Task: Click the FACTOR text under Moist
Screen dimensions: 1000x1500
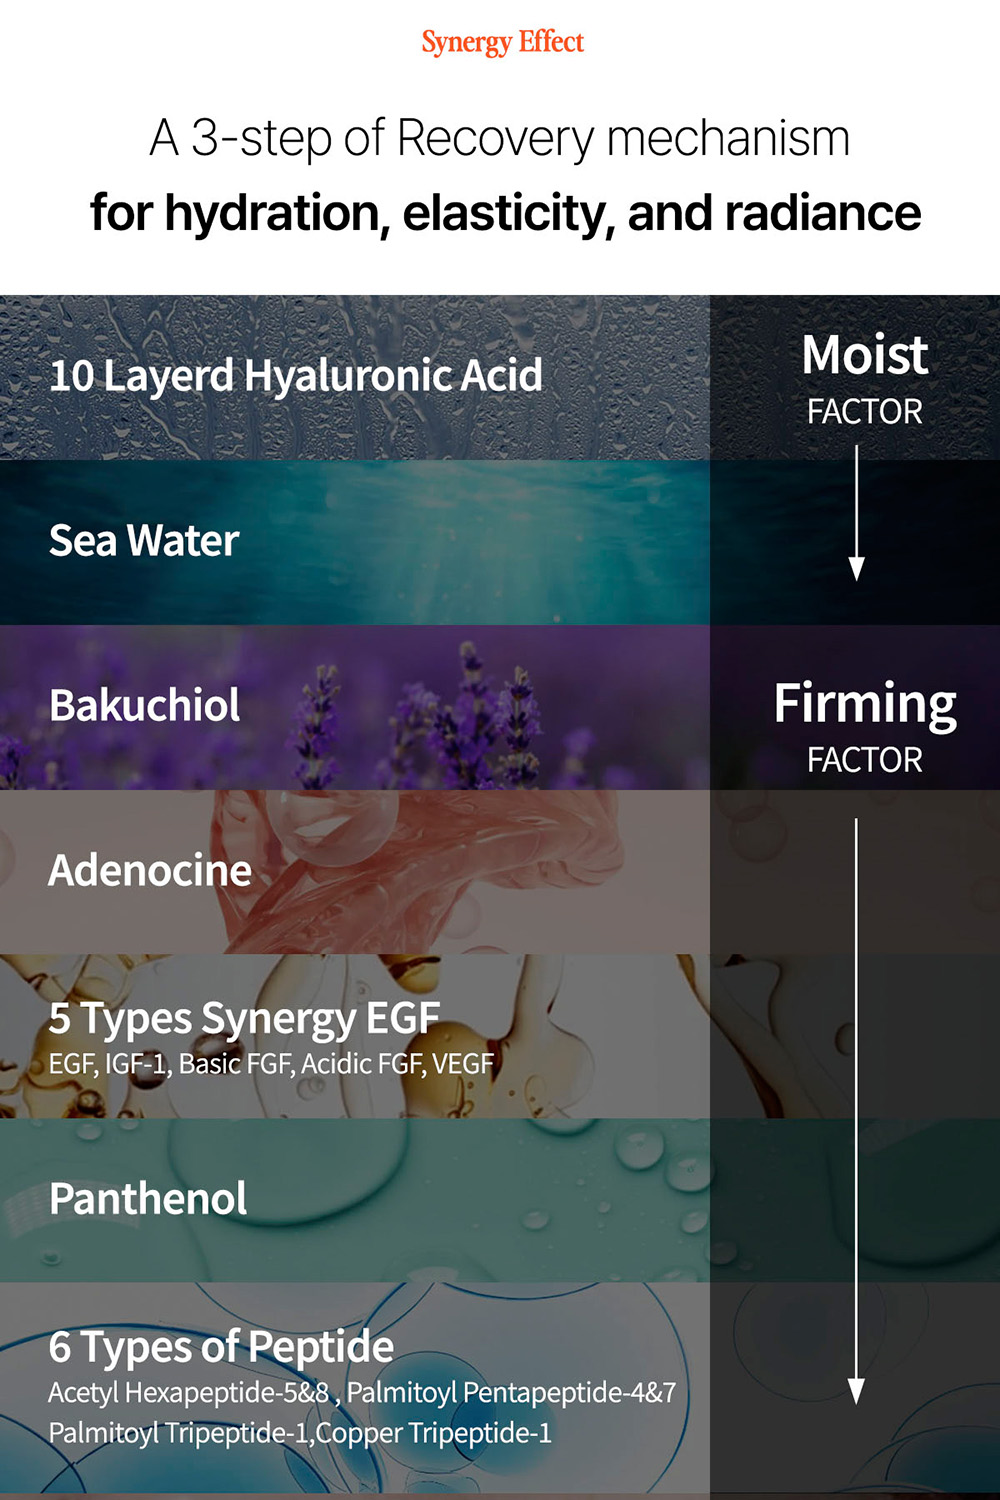Action: 865,411
